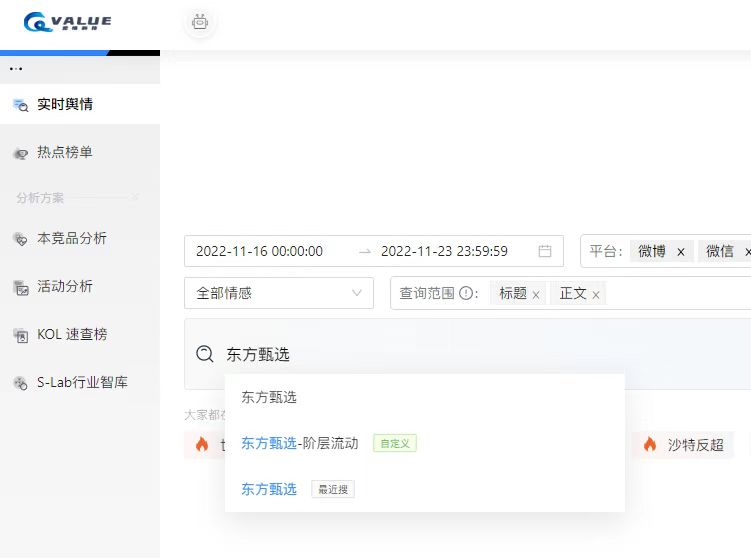The height and width of the screenshot is (558, 751).
Task: Click the 热点榜单 sidebar icon
Action: pos(21,154)
